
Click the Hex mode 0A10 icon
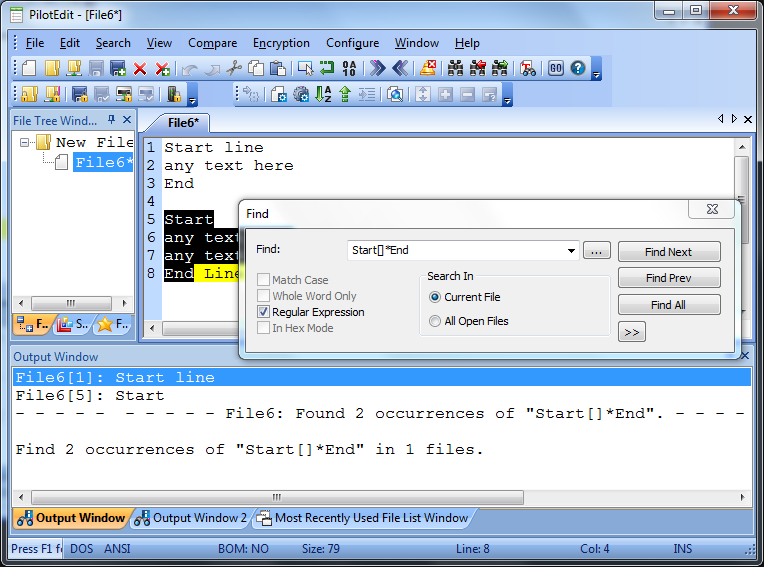click(349, 69)
